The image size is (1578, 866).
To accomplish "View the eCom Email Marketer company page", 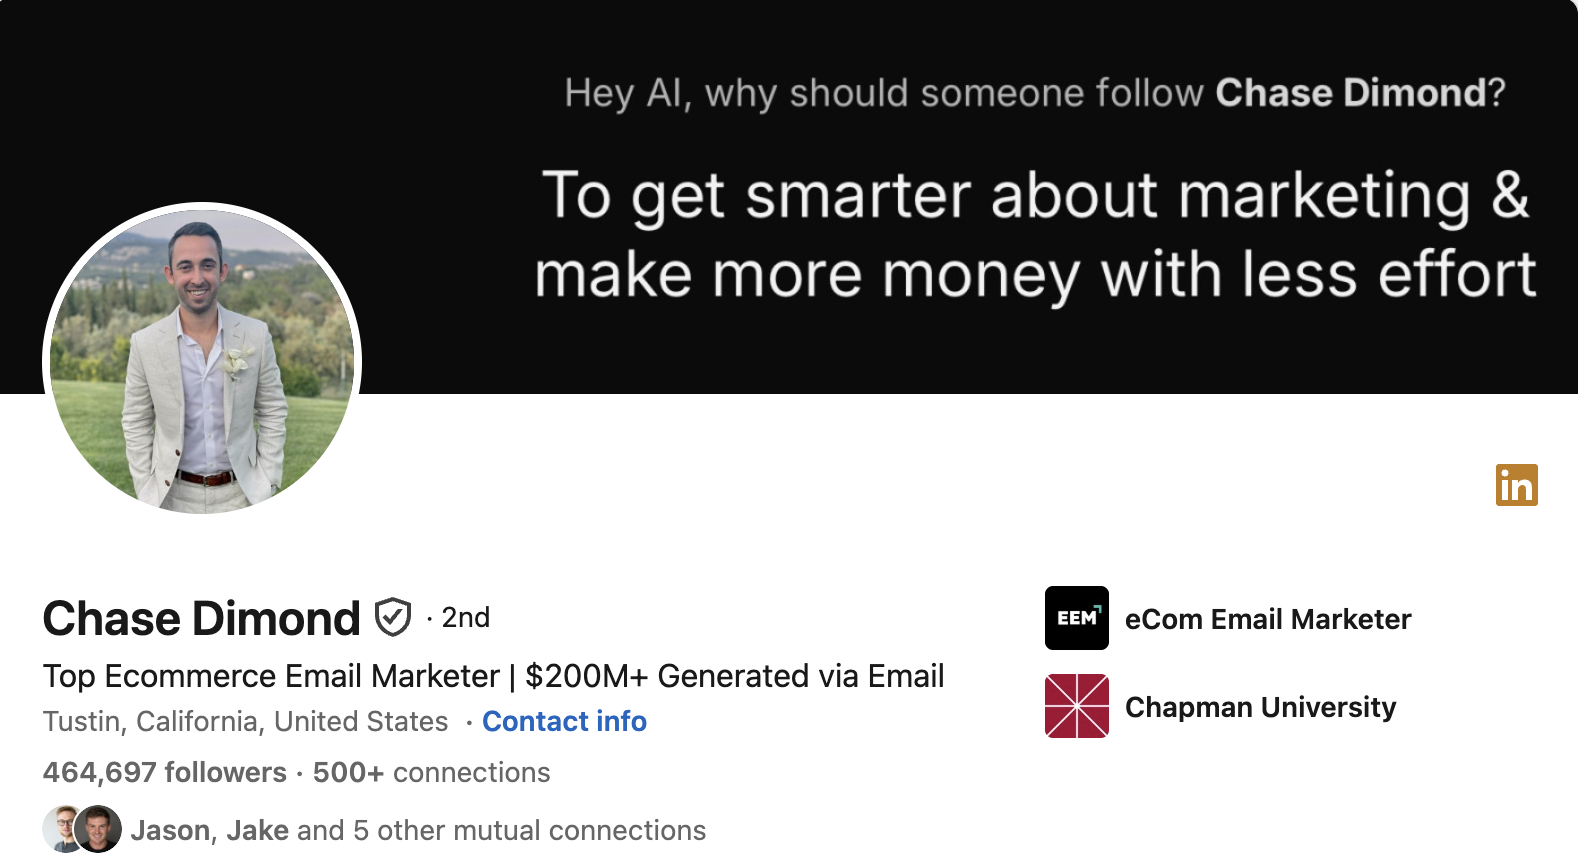I will [1267, 619].
